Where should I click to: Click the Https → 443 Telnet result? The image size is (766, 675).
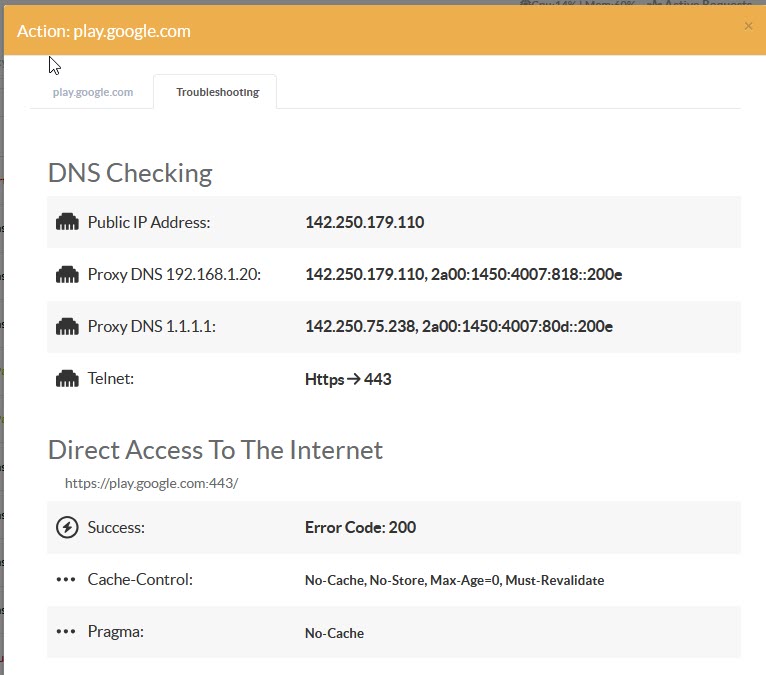pos(348,379)
